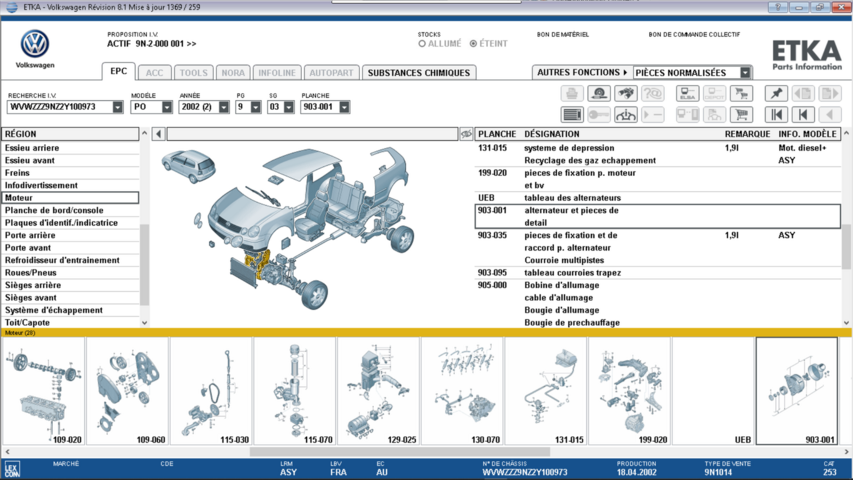This screenshot has width=853, height=480.
Task: Open the Modèle PO dropdown
Action: click(166, 107)
